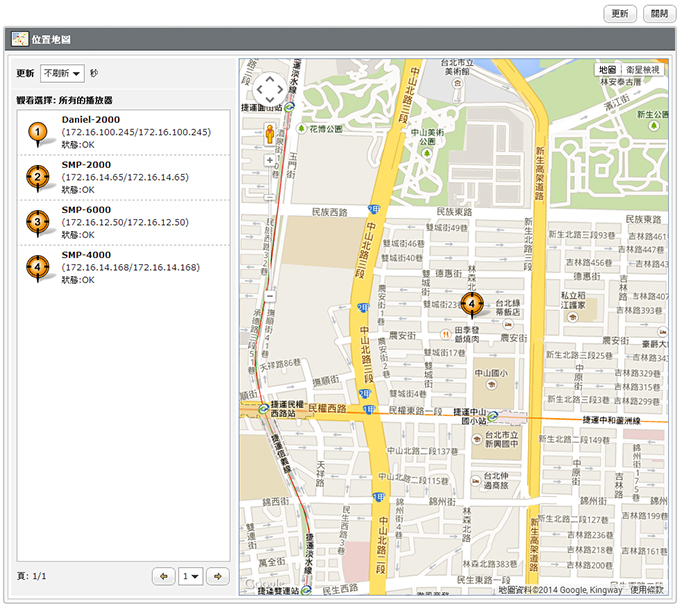Click the 中山國小 school icon
This screenshot has height=606, width=680.
coord(491,384)
